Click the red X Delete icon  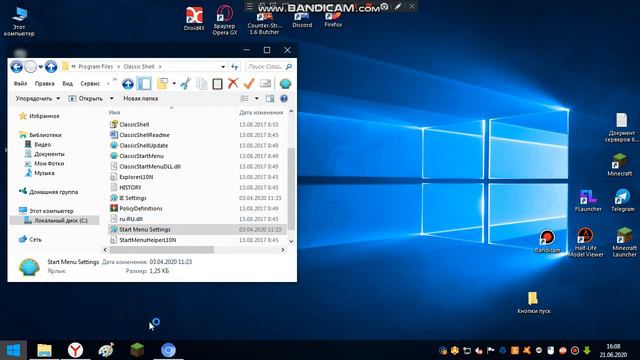(x=233, y=84)
